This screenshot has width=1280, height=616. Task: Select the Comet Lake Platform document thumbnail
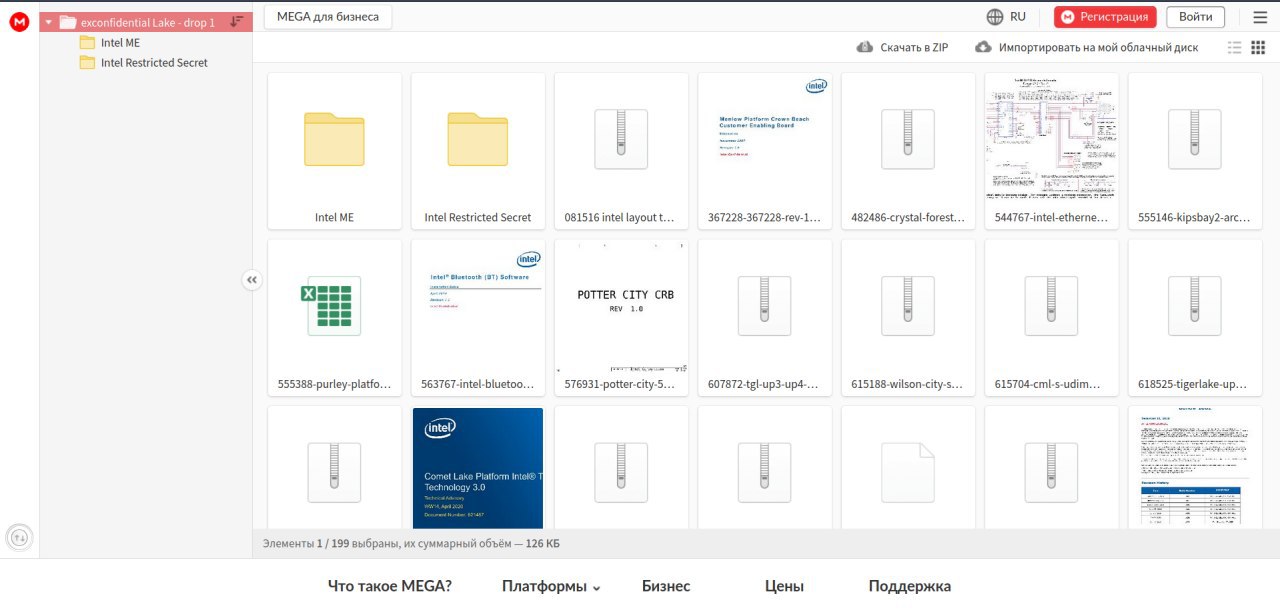[x=478, y=468]
